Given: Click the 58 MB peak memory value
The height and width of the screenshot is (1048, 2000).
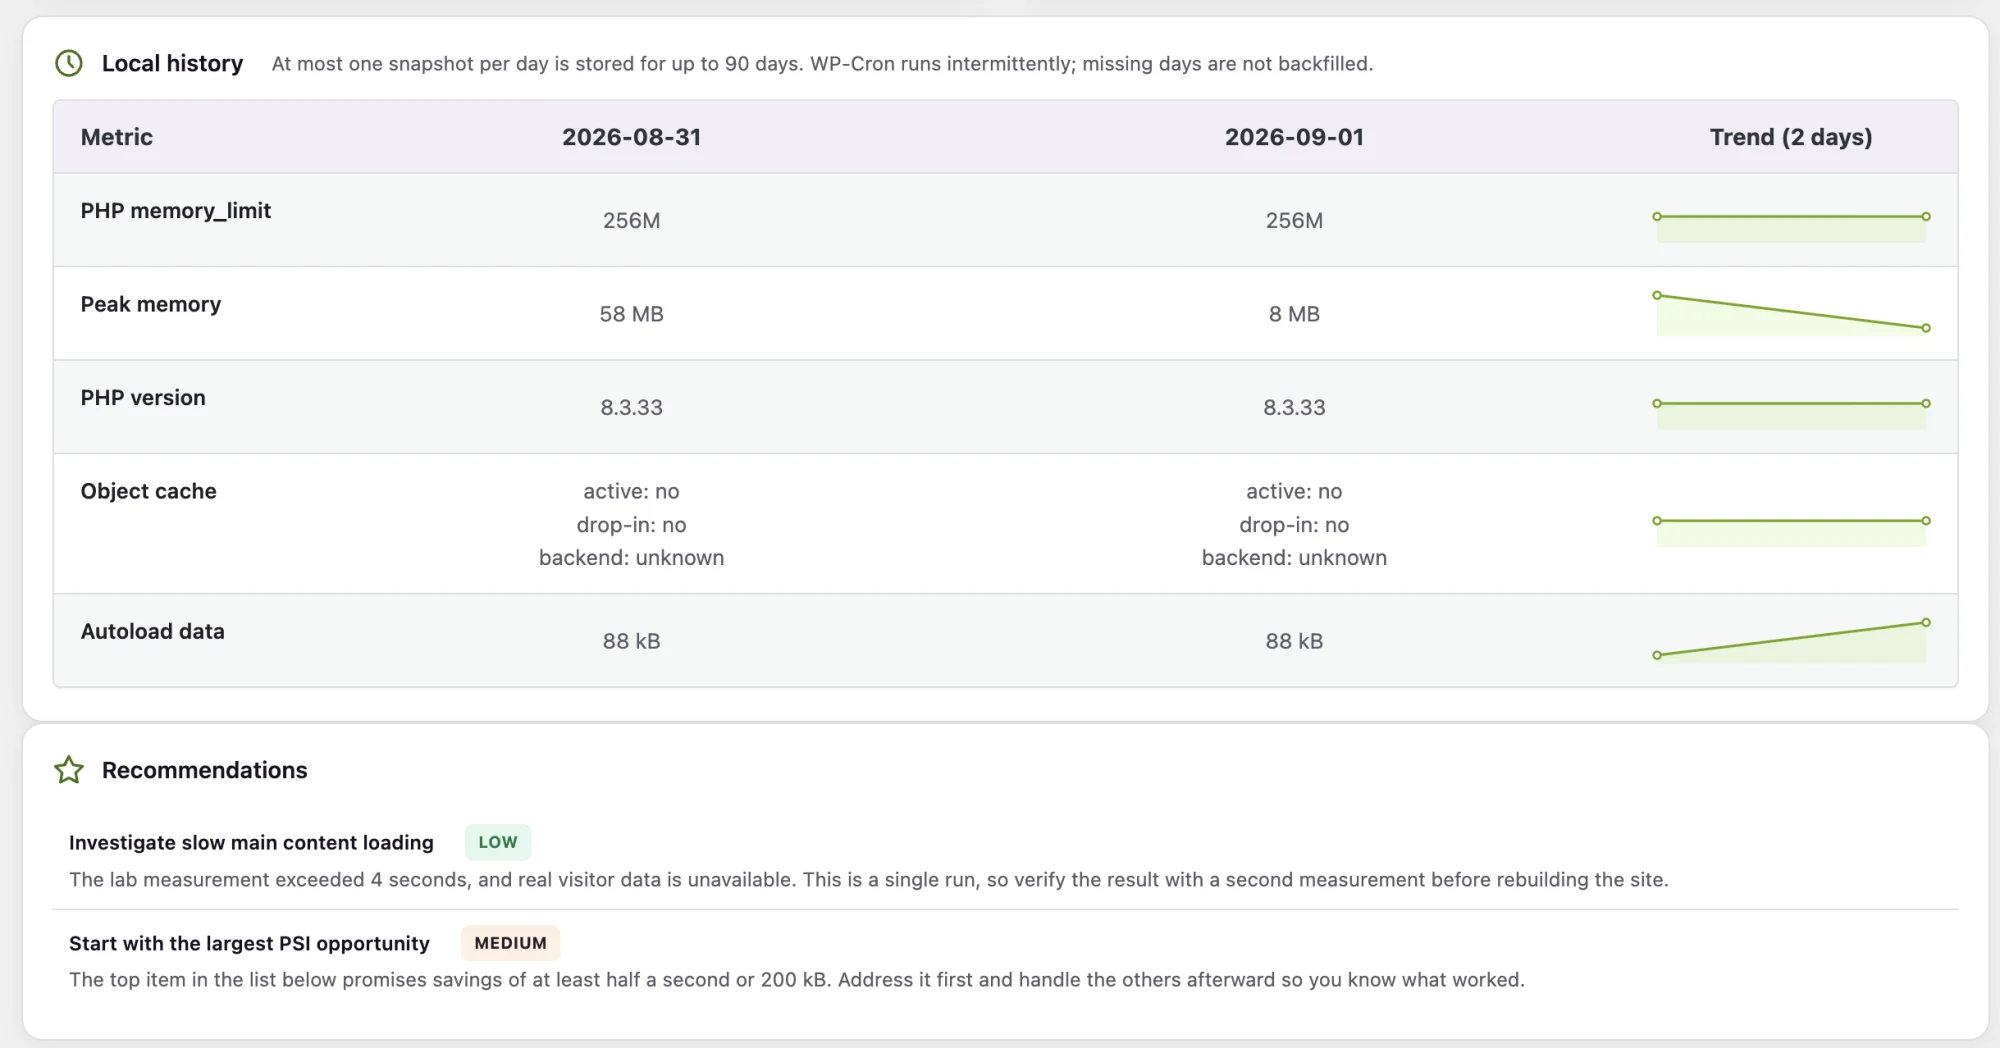Looking at the screenshot, I should click(631, 314).
